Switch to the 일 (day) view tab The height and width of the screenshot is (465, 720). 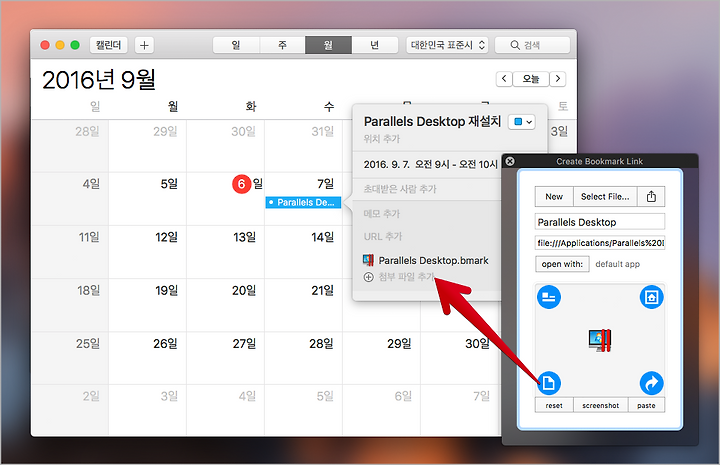(236, 45)
